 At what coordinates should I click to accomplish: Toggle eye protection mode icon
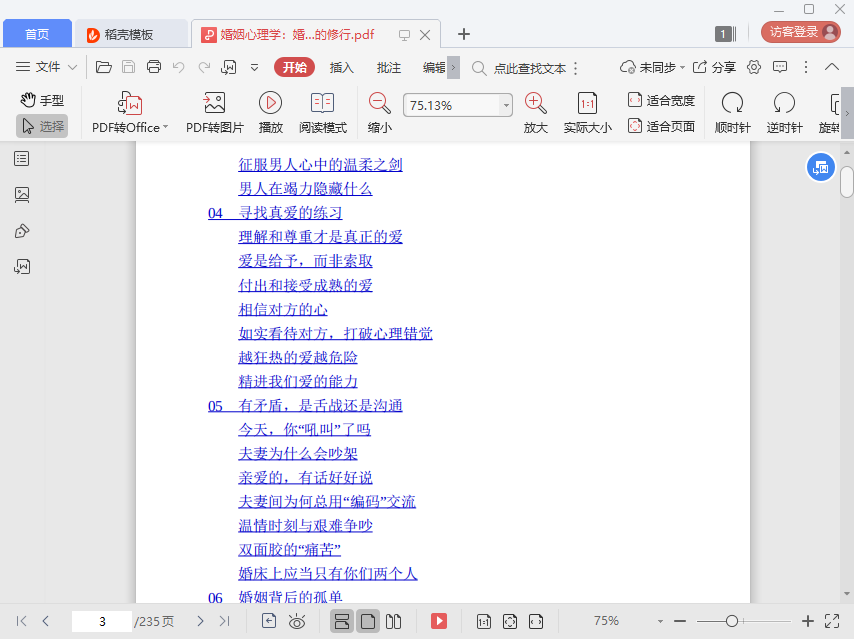click(297, 621)
